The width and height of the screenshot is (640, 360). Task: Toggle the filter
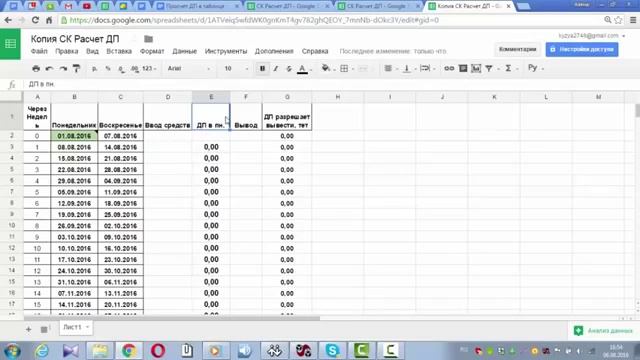point(489,69)
